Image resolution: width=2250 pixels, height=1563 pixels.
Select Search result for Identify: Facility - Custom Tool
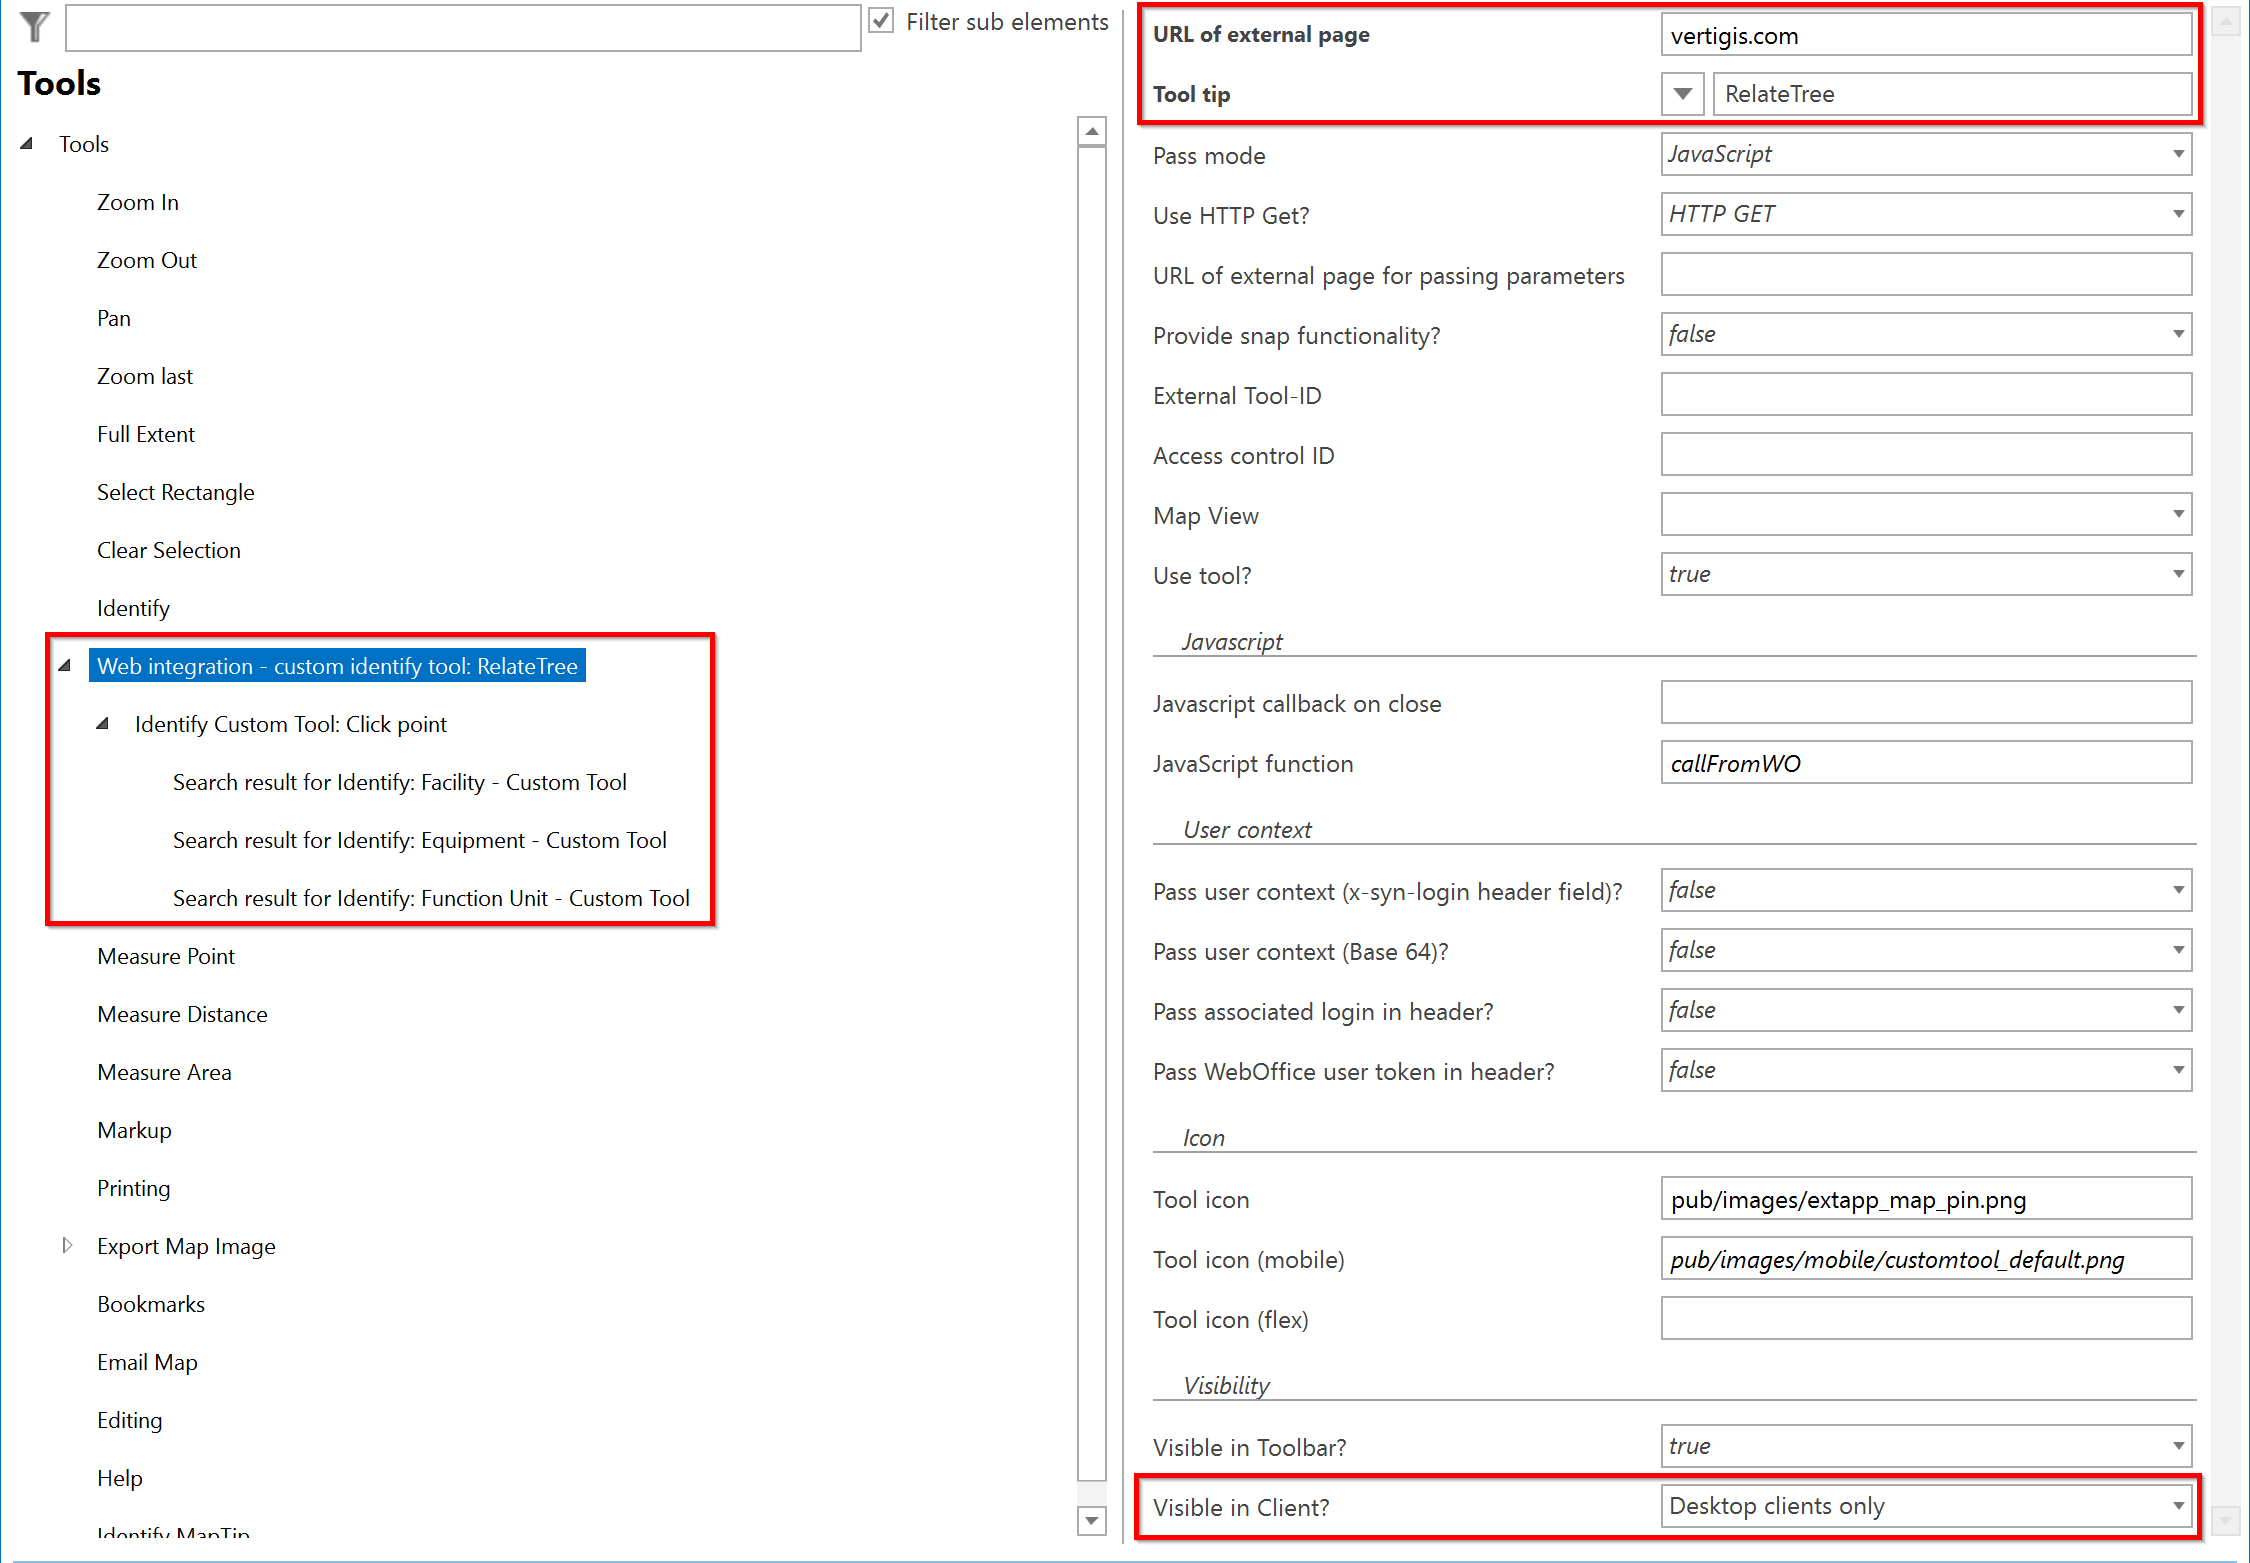pyautogui.click(x=400, y=781)
